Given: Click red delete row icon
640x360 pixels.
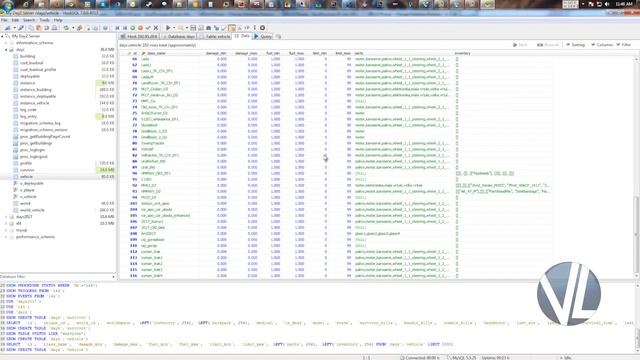Looking at the screenshot, I should pos(140,28).
